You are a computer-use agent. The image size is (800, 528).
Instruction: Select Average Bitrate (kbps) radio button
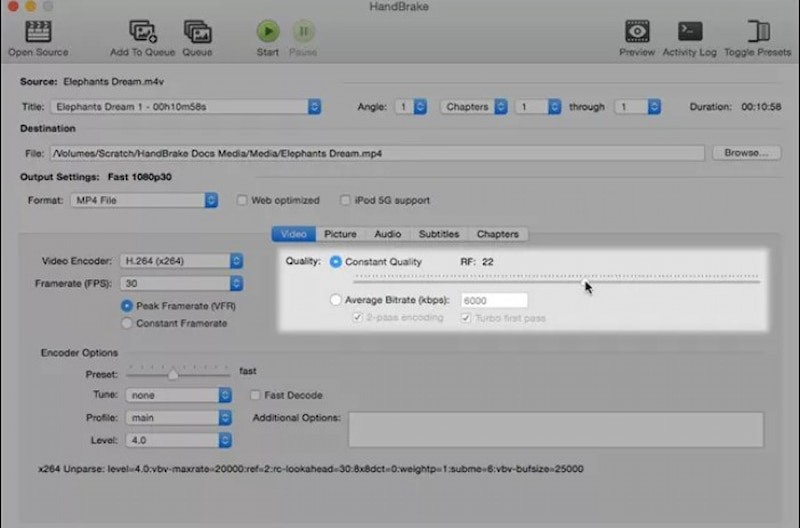pyautogui.click(x=335, y=300)
